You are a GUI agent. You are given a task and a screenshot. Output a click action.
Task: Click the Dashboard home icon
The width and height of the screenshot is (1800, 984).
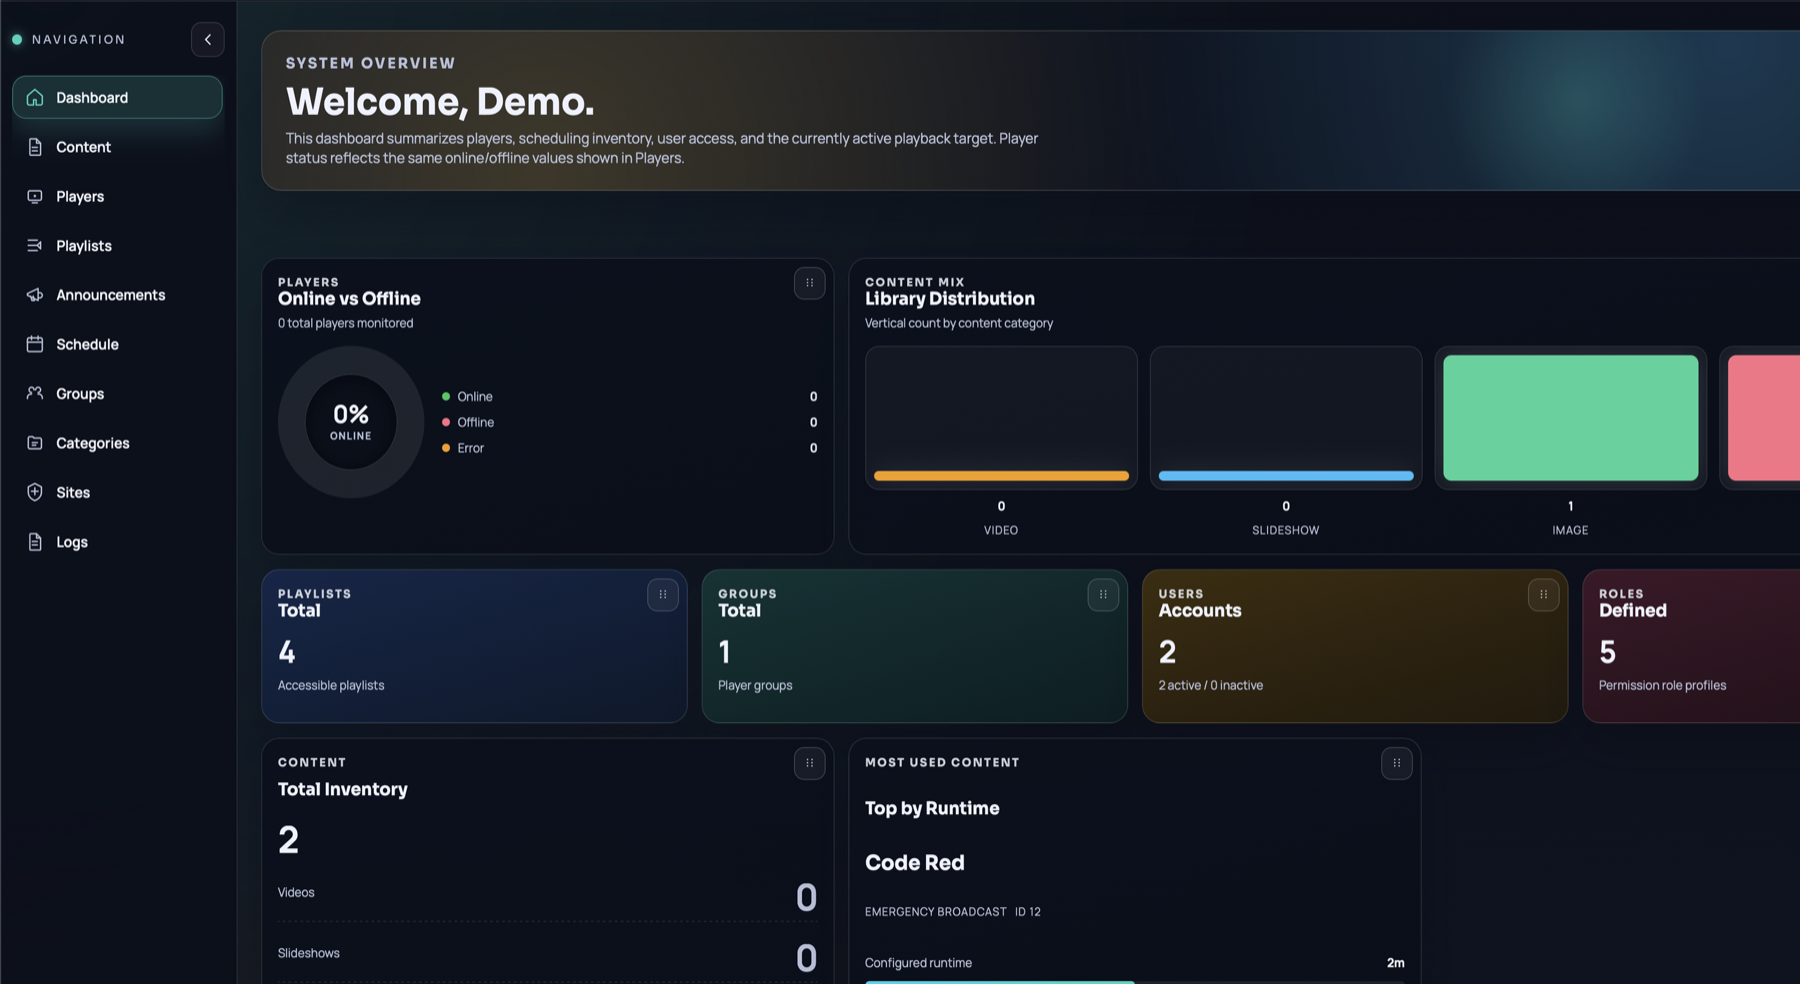tap(35, 97)
